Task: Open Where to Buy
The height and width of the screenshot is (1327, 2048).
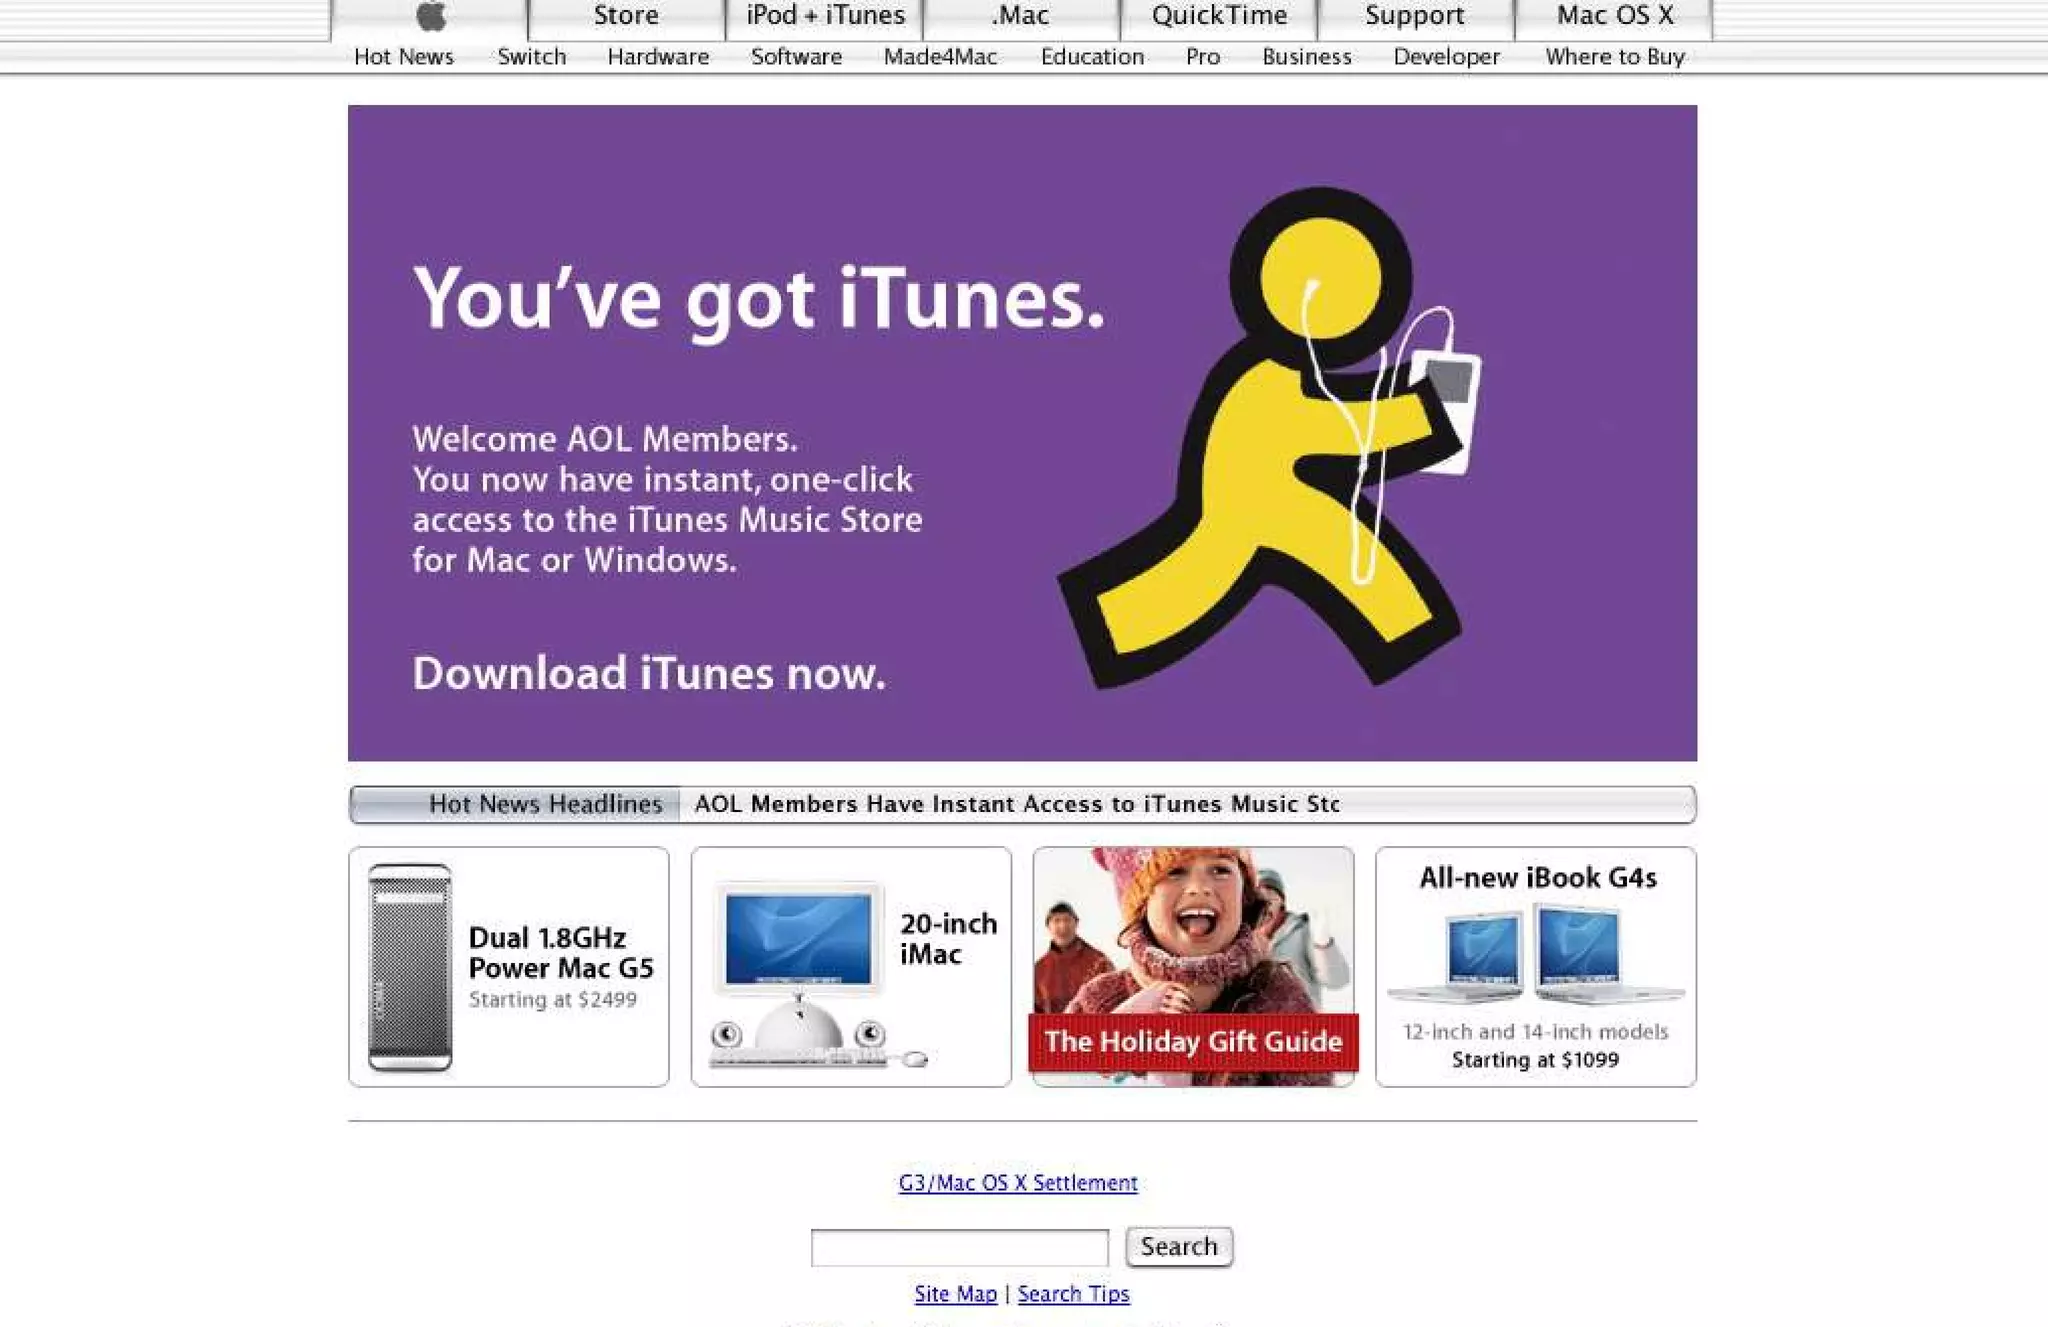Action: [1615, 57]
